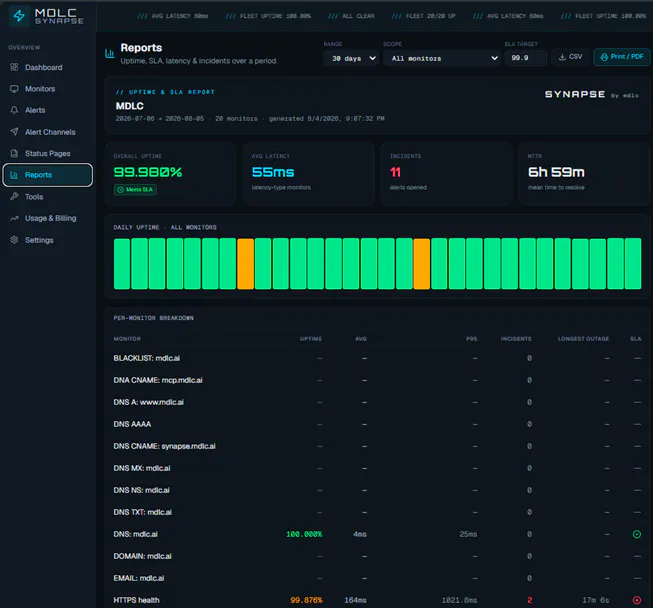Click the first orange daily uptime bar
The height and width of the screenshot is (608, 653).
click(x=245, y=264)
